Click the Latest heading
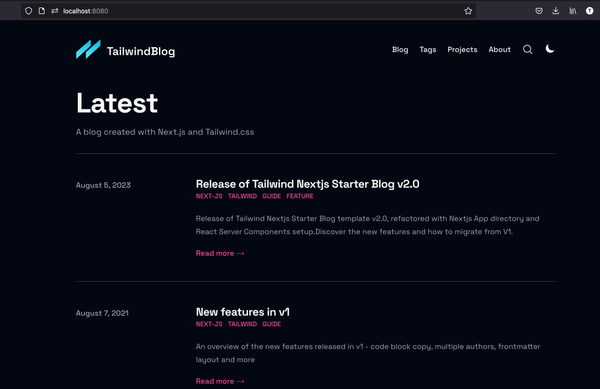 (x=117, y=103)
